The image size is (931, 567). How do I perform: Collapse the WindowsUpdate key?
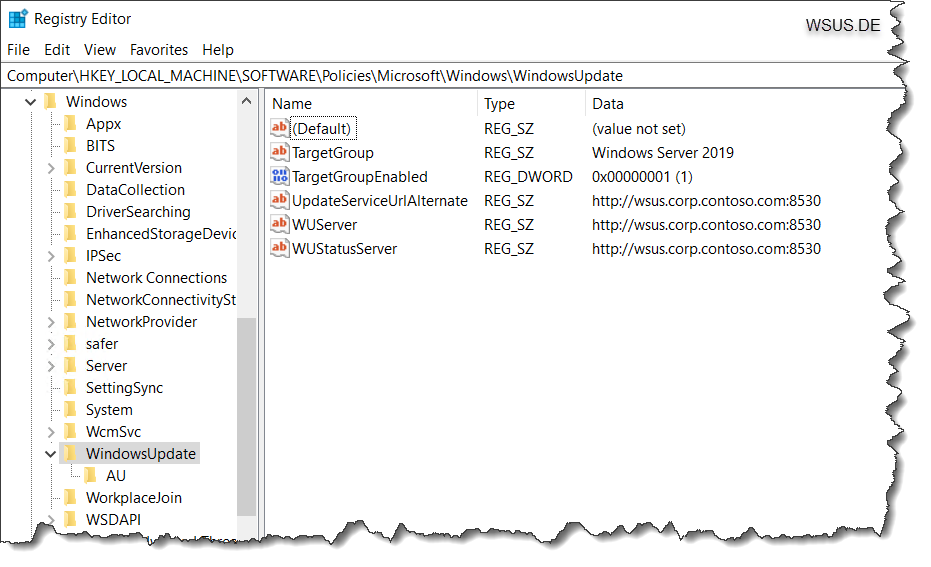click(x=50, y=454)
